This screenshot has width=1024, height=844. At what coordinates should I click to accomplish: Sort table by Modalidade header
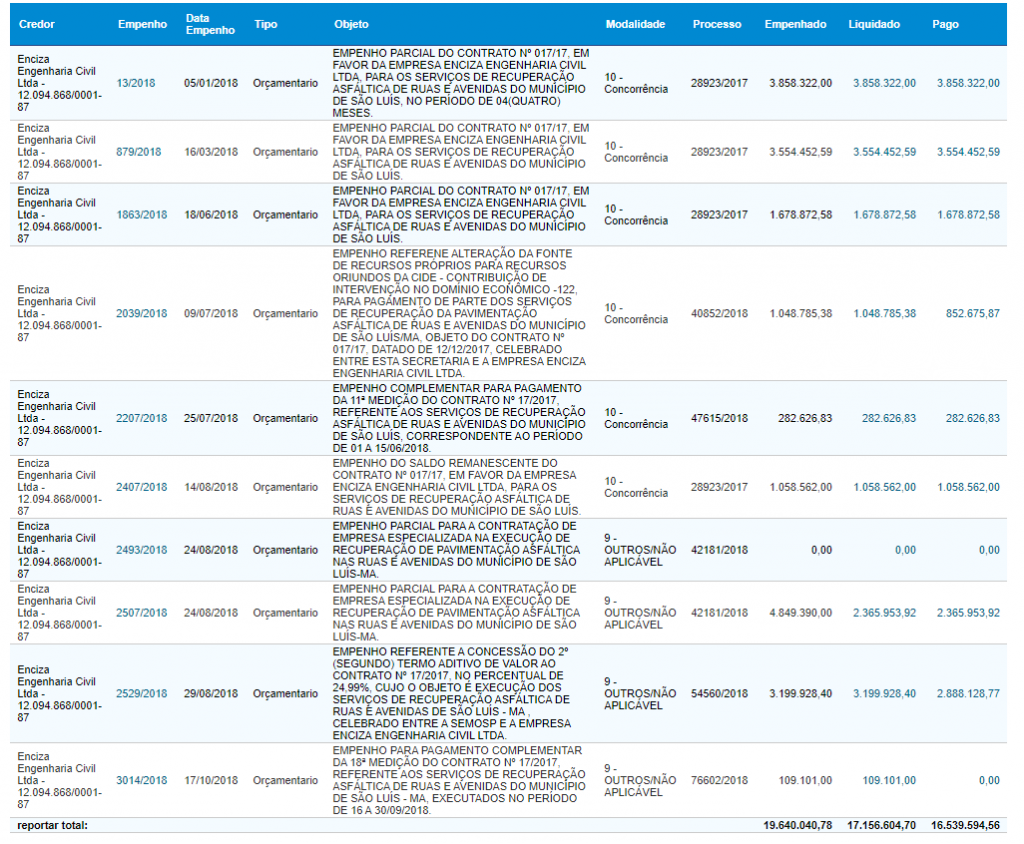pyautogui.click(x=635, y=24)
